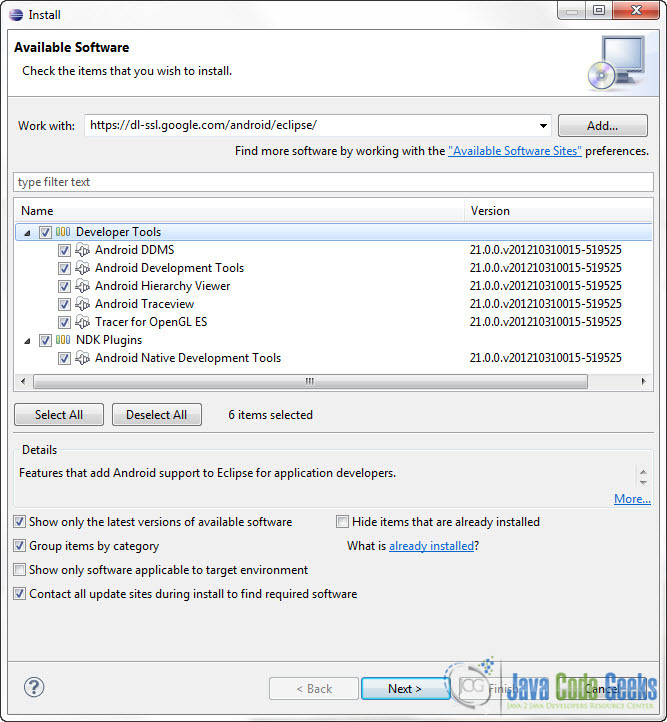Open the Available Software Sites link
667x722 pixels.
(x=515, y=151)
